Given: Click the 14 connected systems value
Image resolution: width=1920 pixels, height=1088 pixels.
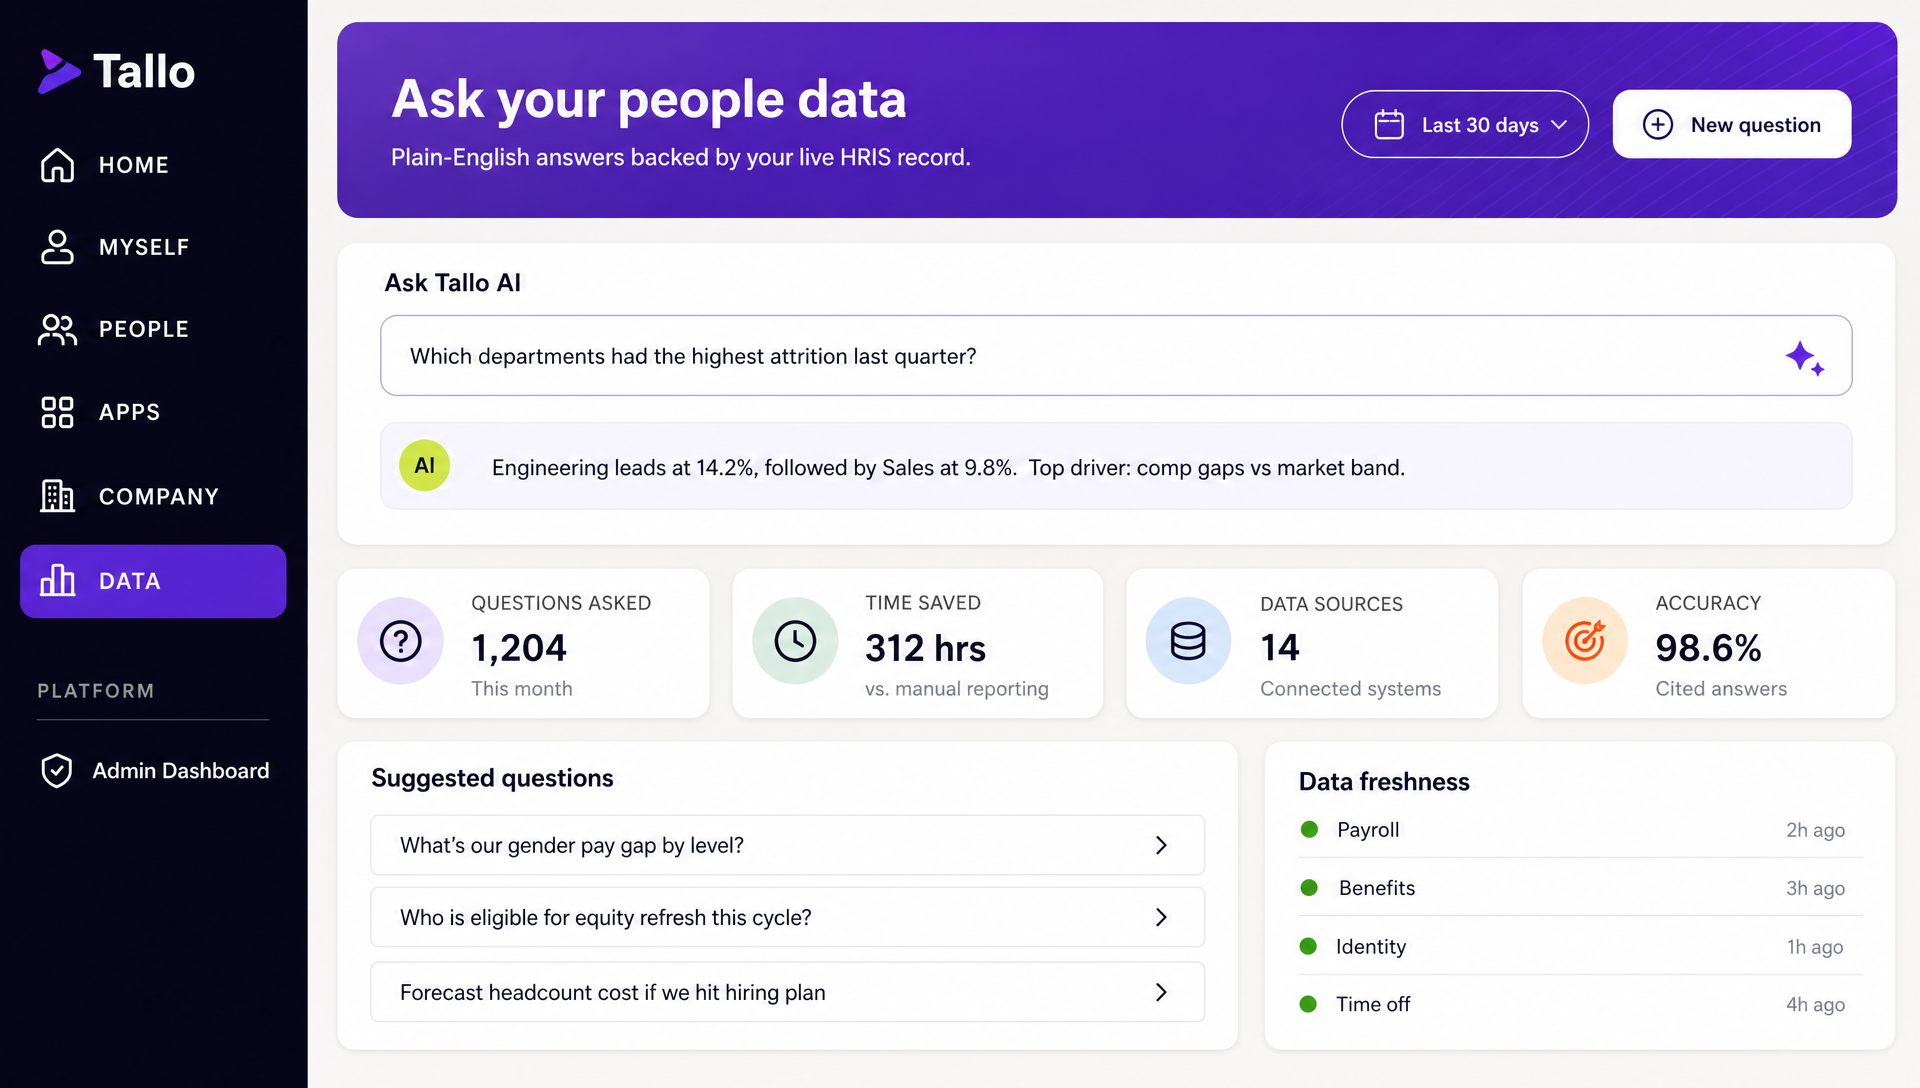Looking at the screenshot, I should pos(1279,648).
